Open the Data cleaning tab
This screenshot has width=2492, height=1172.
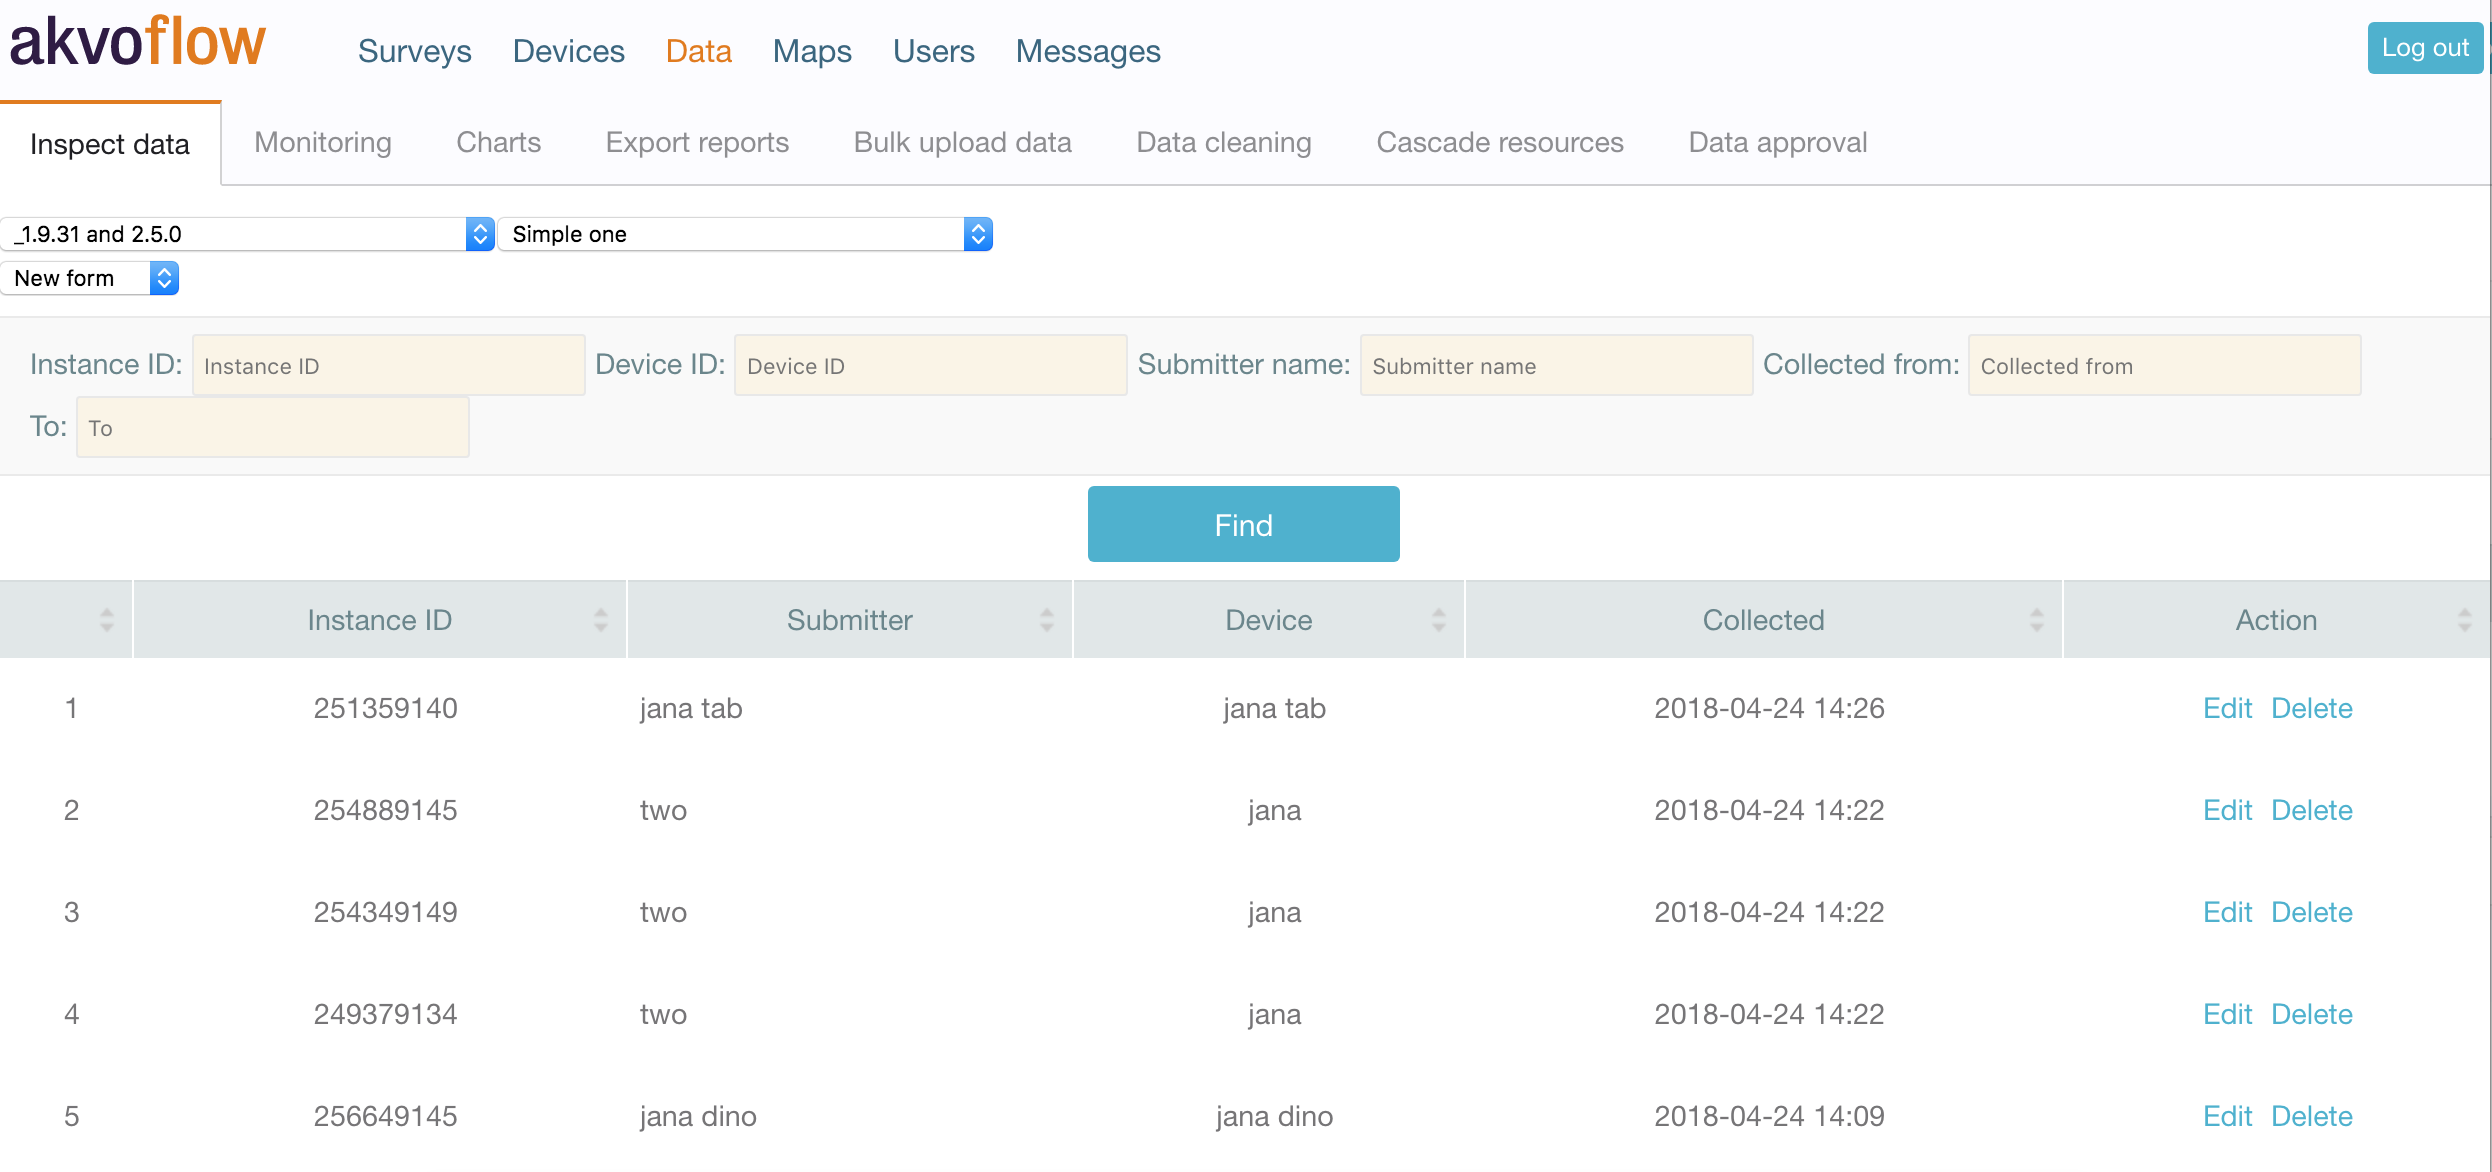tap(1223, 143)
